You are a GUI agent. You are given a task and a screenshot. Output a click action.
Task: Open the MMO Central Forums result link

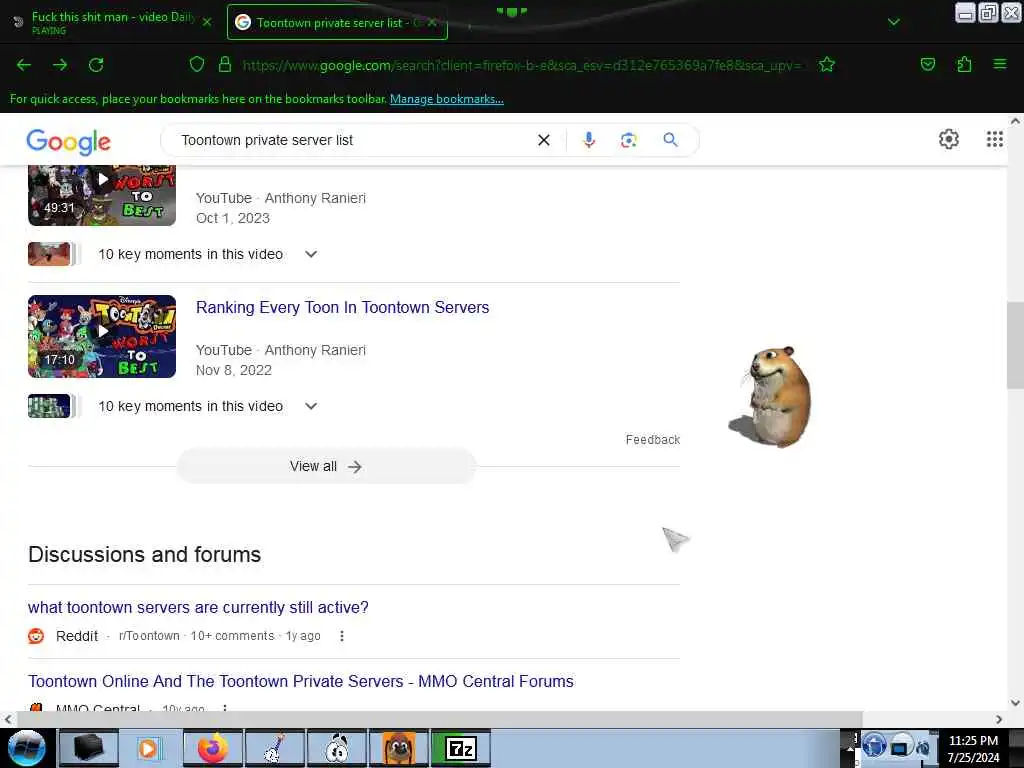(x=300, y=681)
